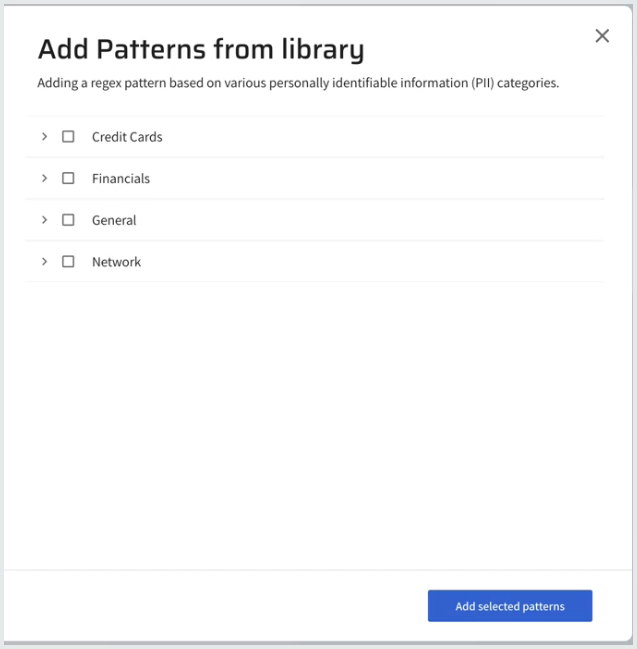Select the Network patterns checkbox
The width and height of the screenshot is (637, 649).
point(68,262)
